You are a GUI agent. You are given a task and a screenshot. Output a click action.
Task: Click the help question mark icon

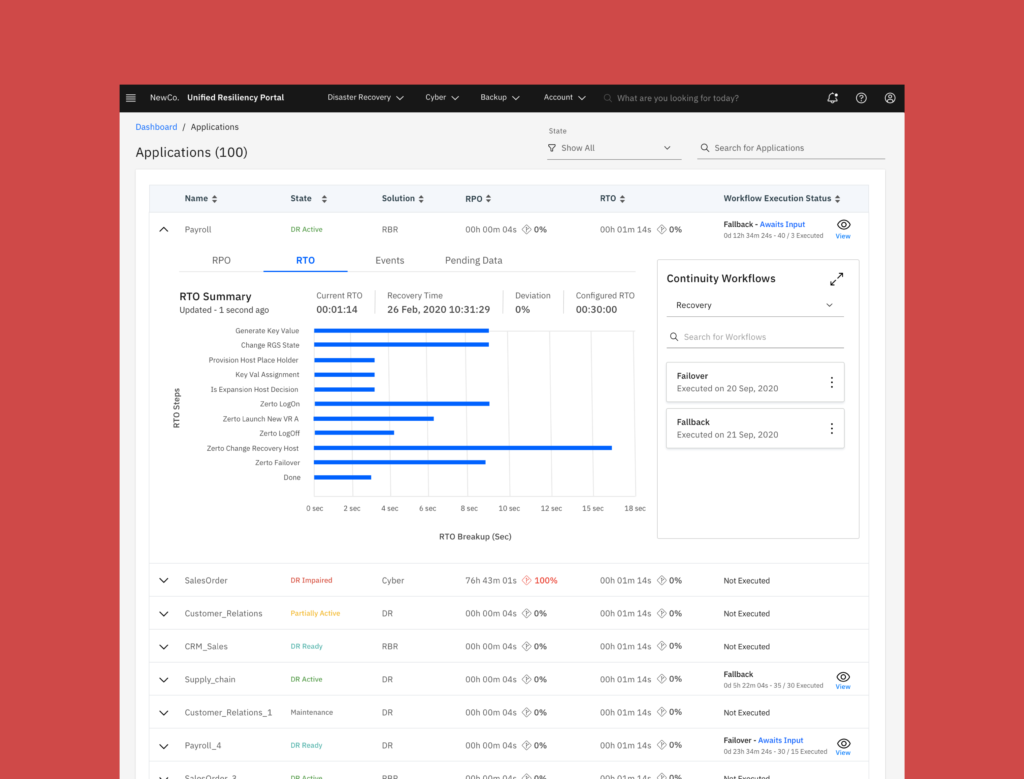[861, 98]
